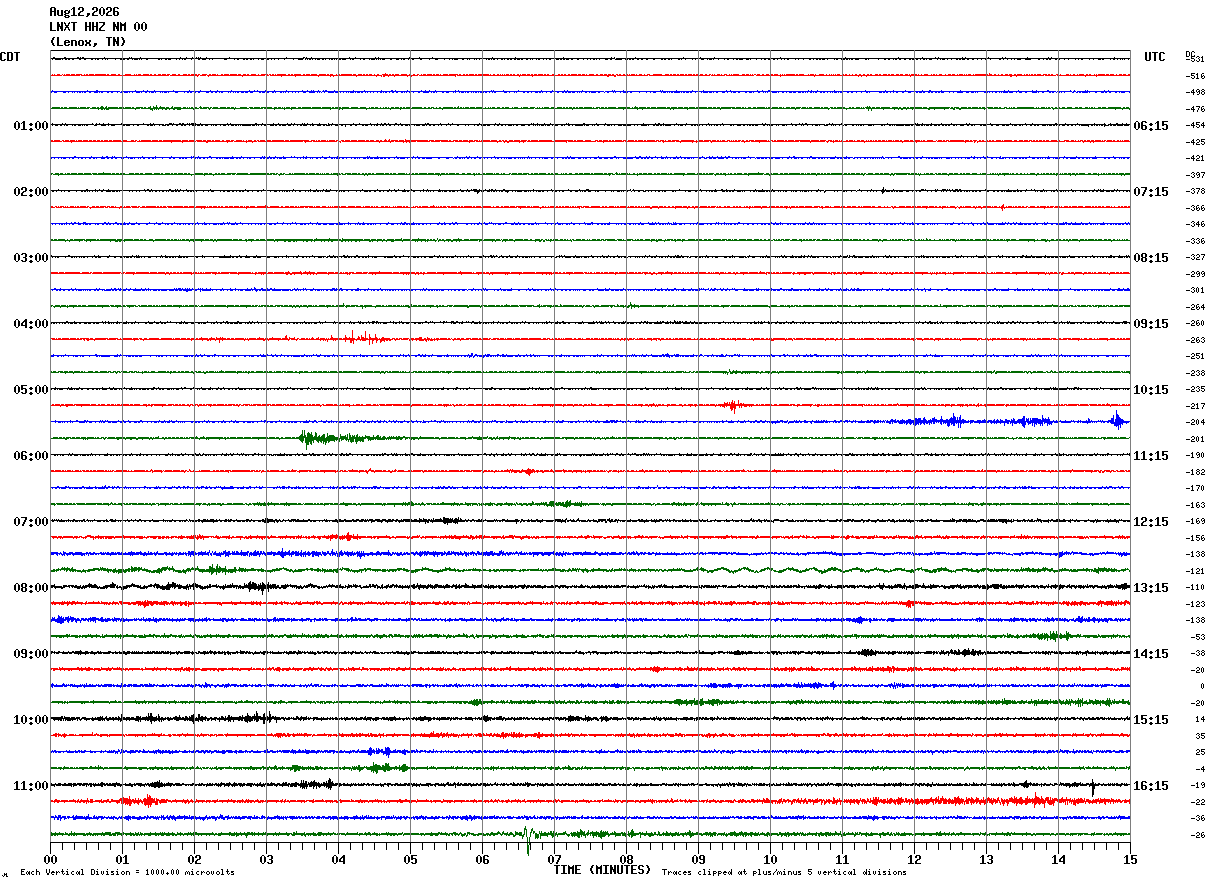This screenshot has width=1210, height=886.
Task: Click the 00 minute tick label
Action: tap(50, 859)
